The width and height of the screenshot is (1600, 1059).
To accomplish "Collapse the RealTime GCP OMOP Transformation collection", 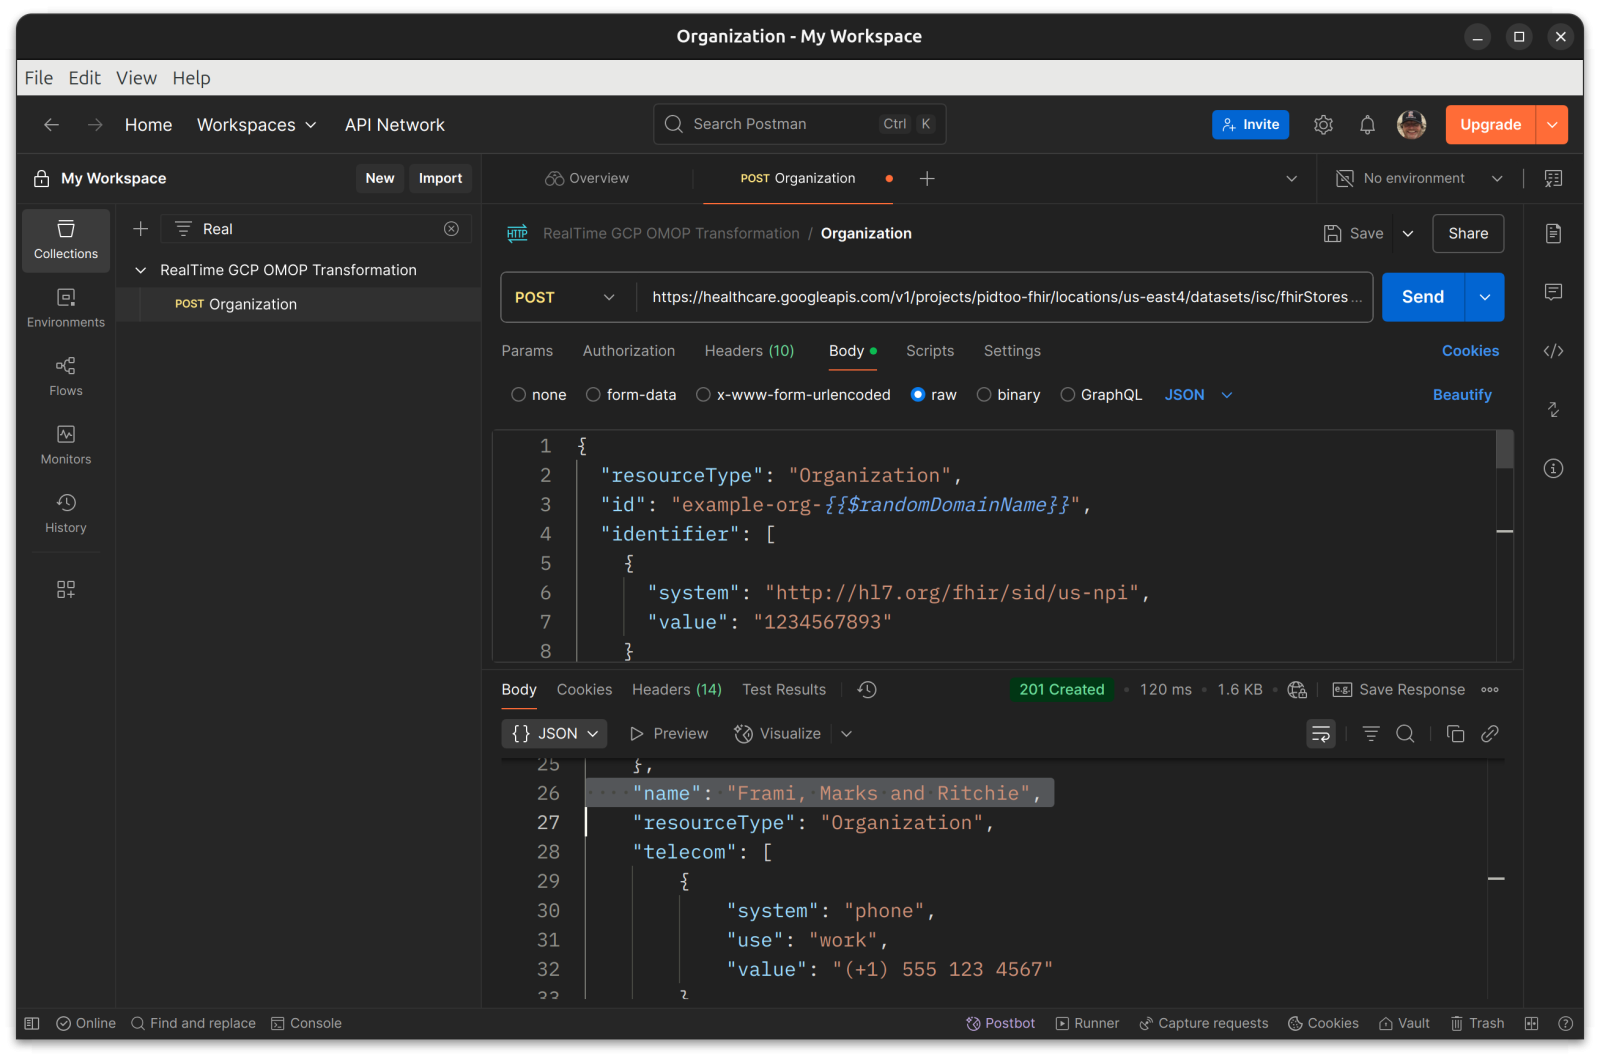I will pos(141,270).
